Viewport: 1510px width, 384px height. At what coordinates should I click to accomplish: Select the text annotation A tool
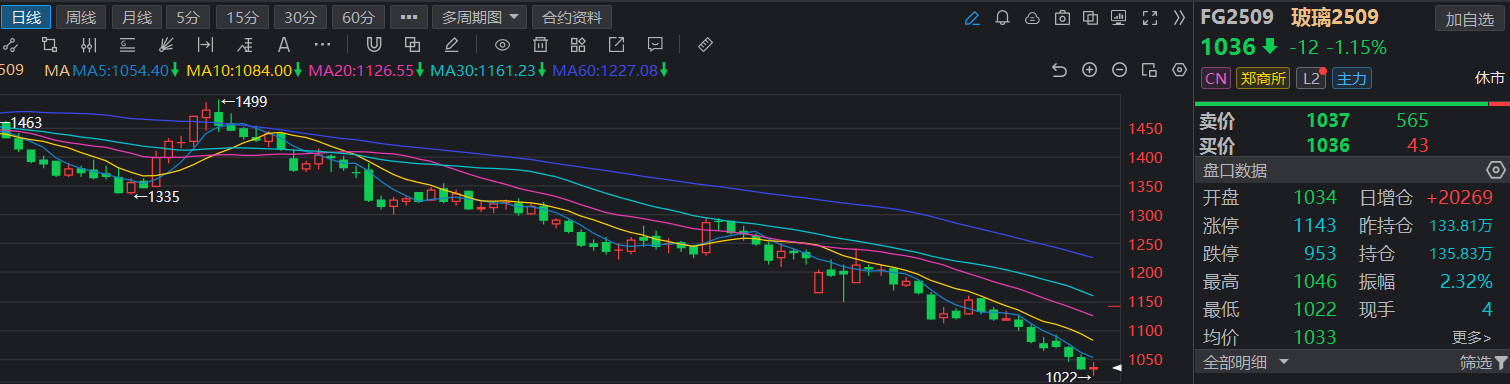283,44
